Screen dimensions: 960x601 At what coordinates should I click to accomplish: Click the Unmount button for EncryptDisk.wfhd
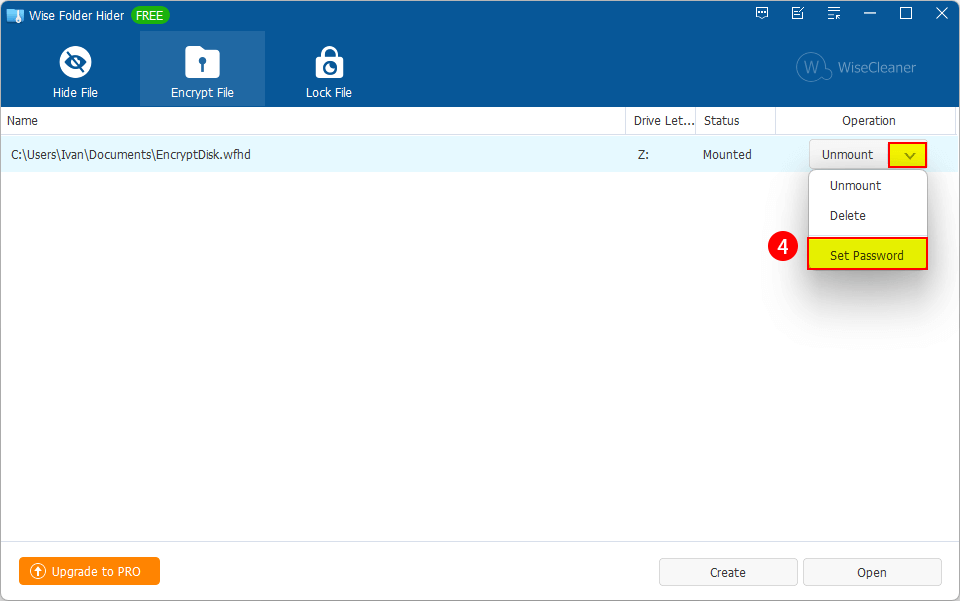pyautogui.click(x=848, y=155)
